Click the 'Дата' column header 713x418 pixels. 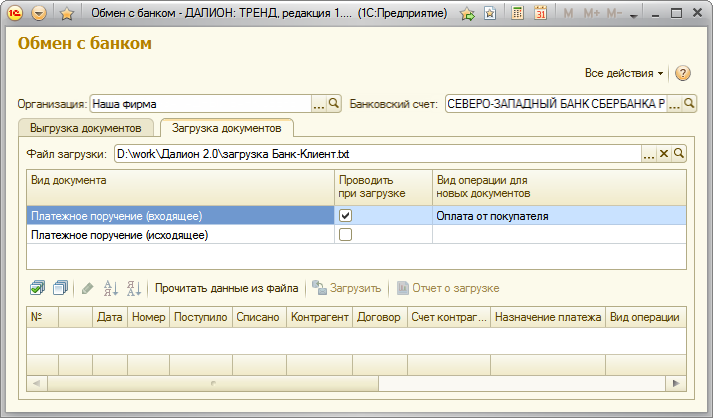pyautogui.click(x=110, y=317)
